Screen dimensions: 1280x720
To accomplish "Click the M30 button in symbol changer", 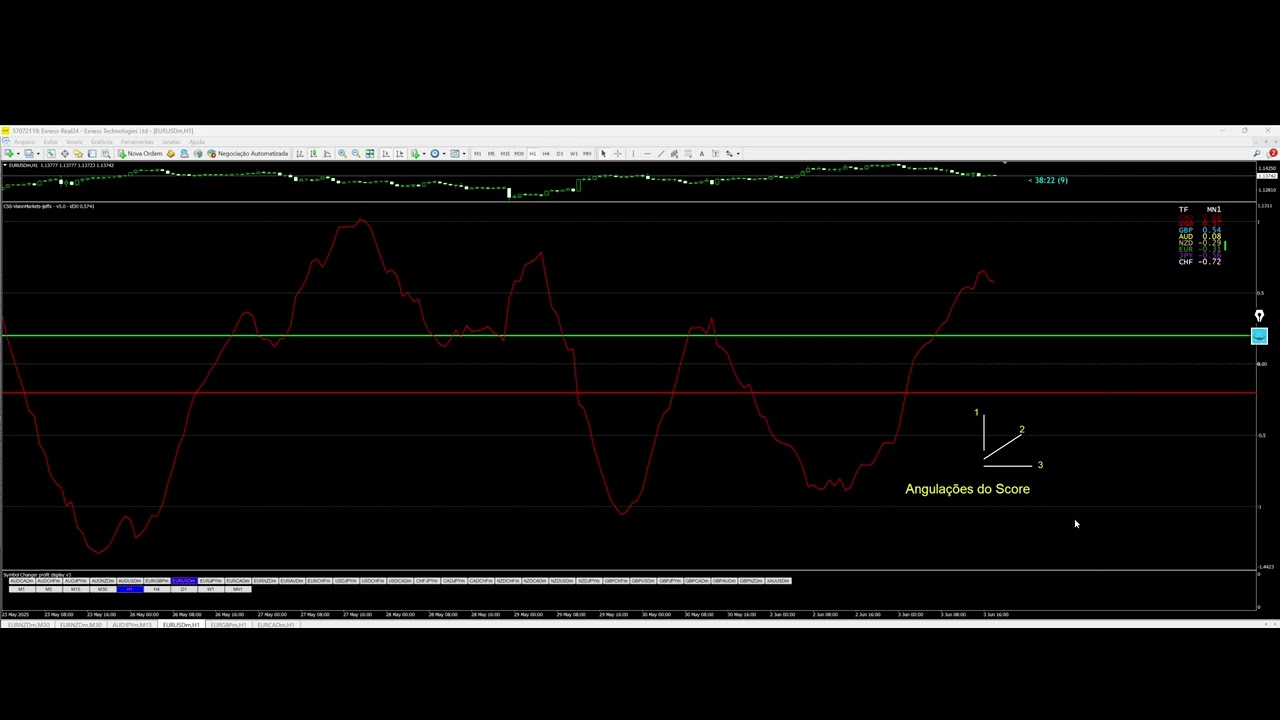I will point(103,589).
